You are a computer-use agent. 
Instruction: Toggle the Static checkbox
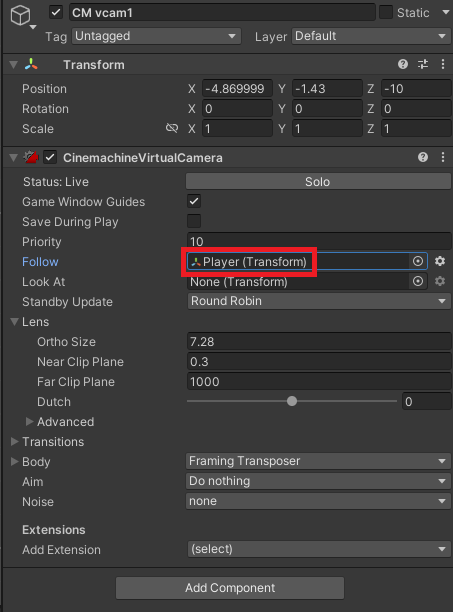click(x=386, y=12)
